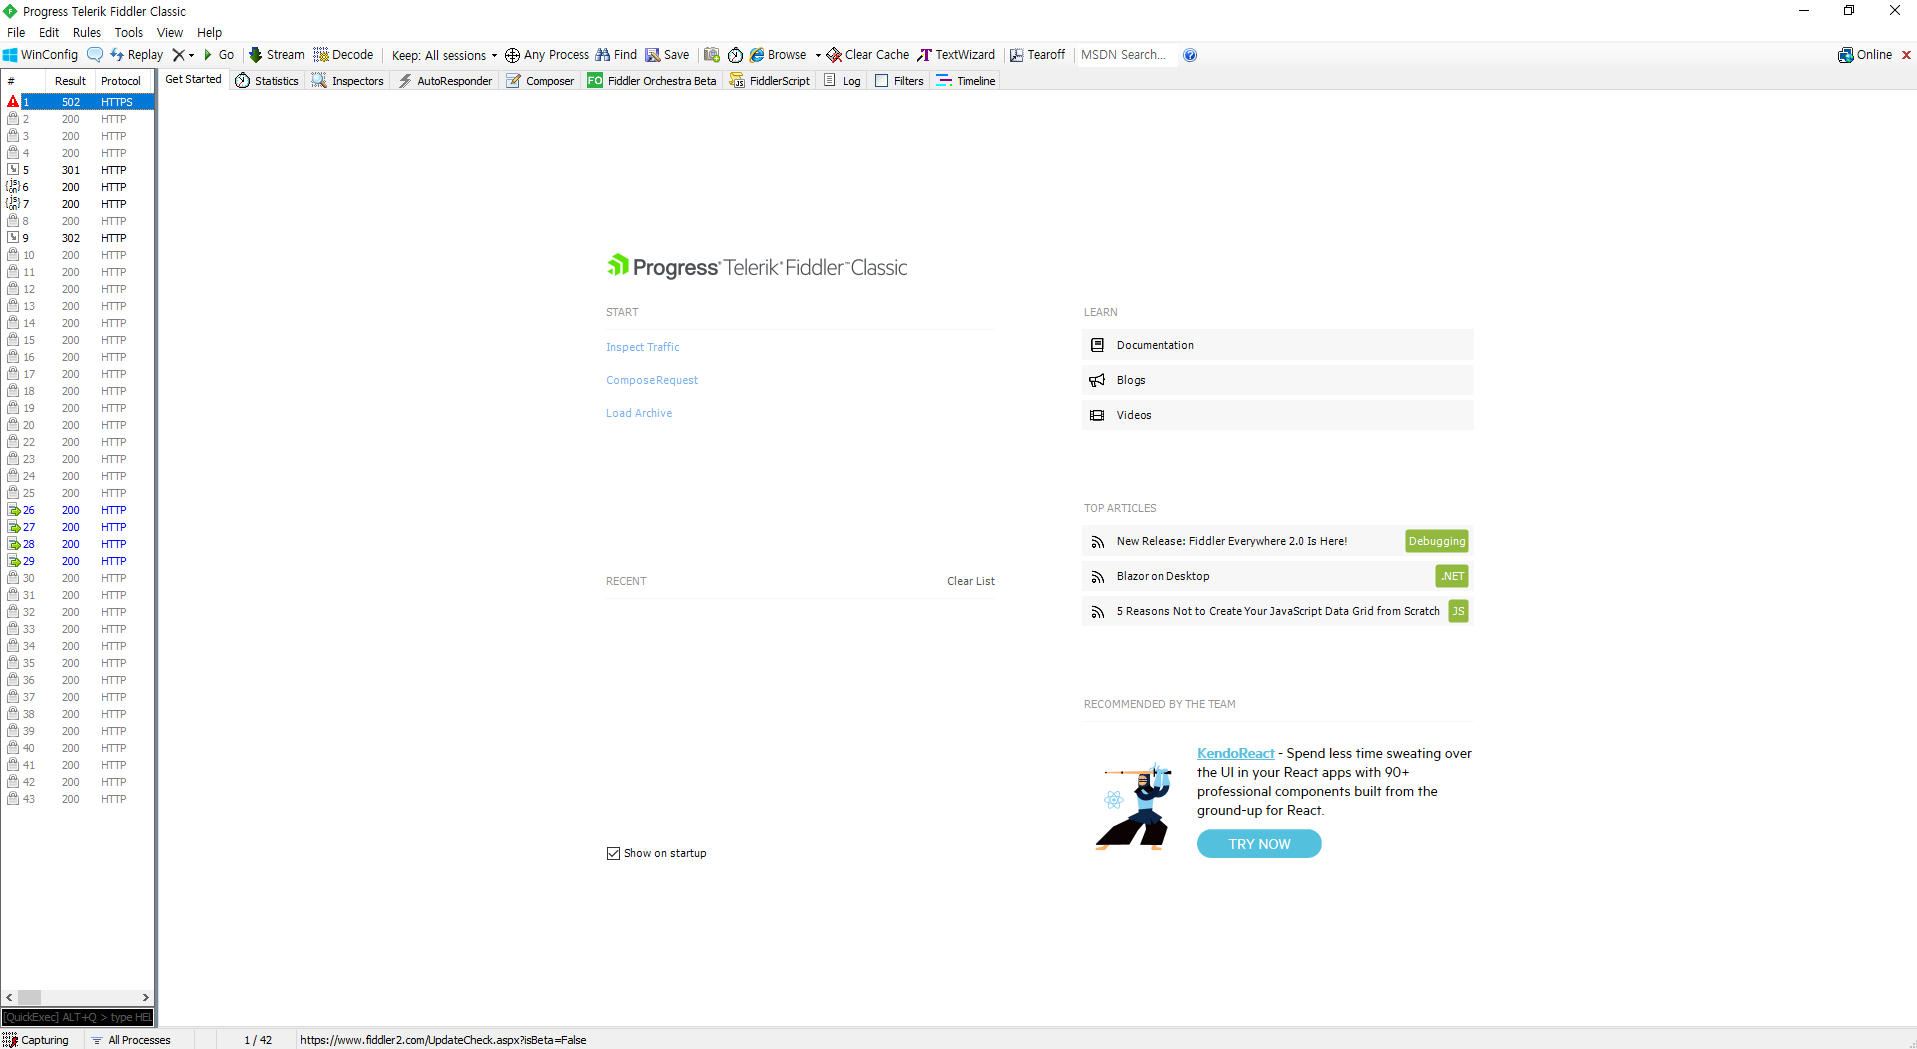
Task: Switch to Statistics tab
Action: (267, 81)
